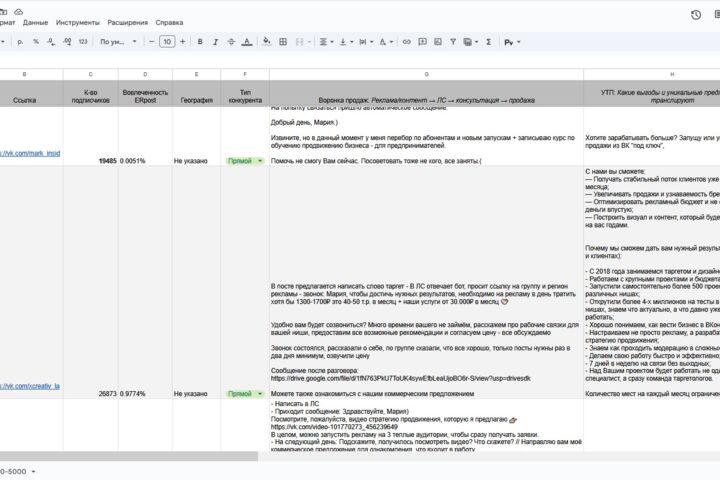Expand the font selector dropdown

(x=118, y=42)
